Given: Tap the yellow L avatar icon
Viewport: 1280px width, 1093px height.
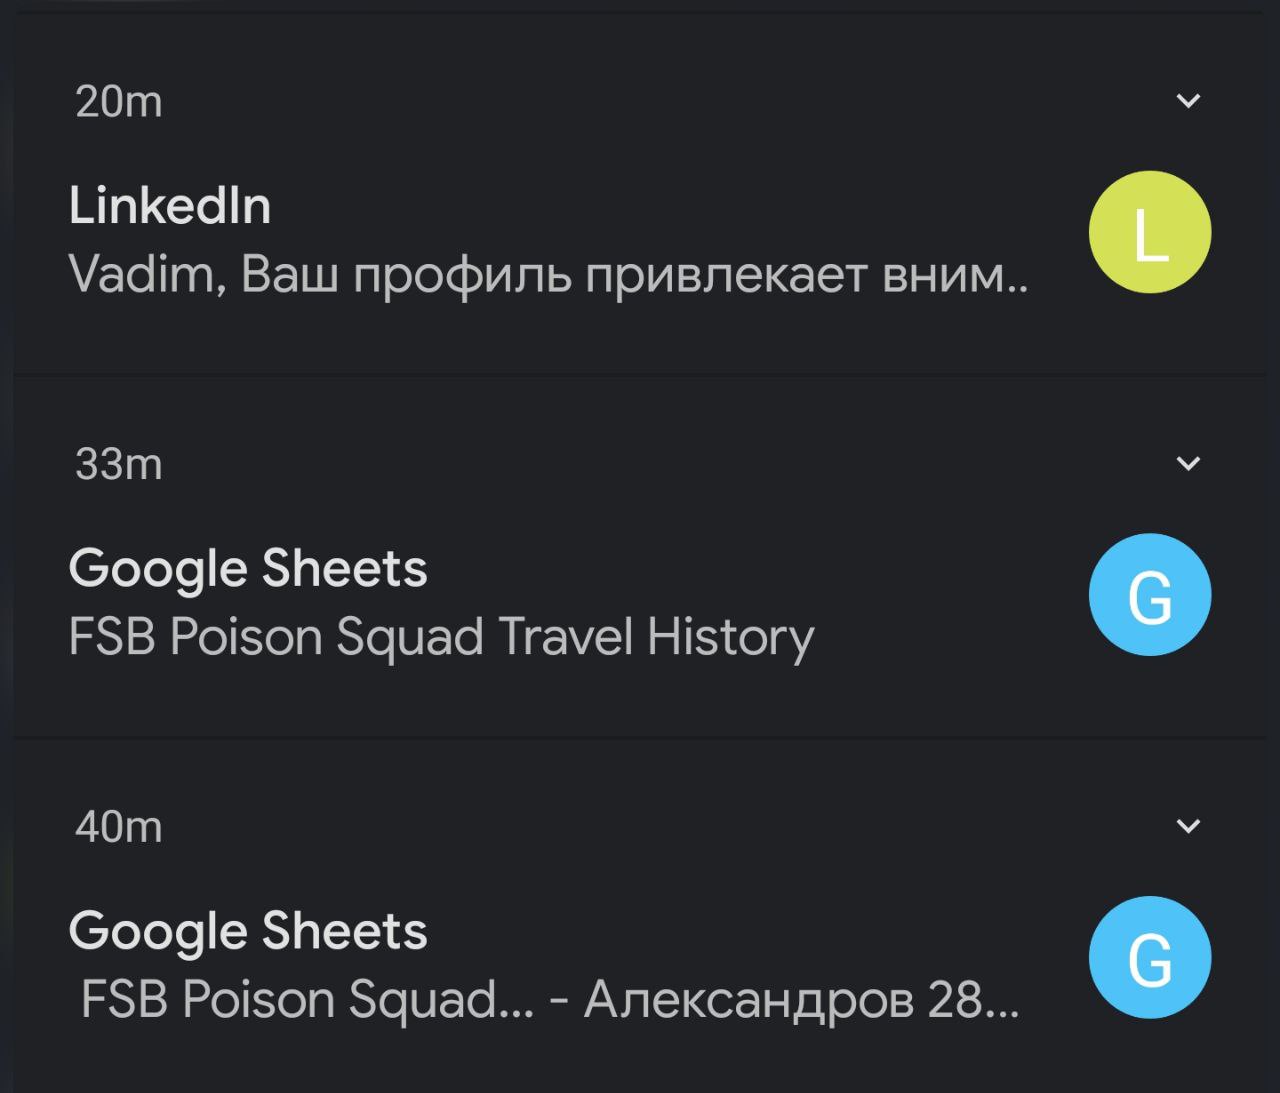Looking at the screenshot, I should point(1150,232).
